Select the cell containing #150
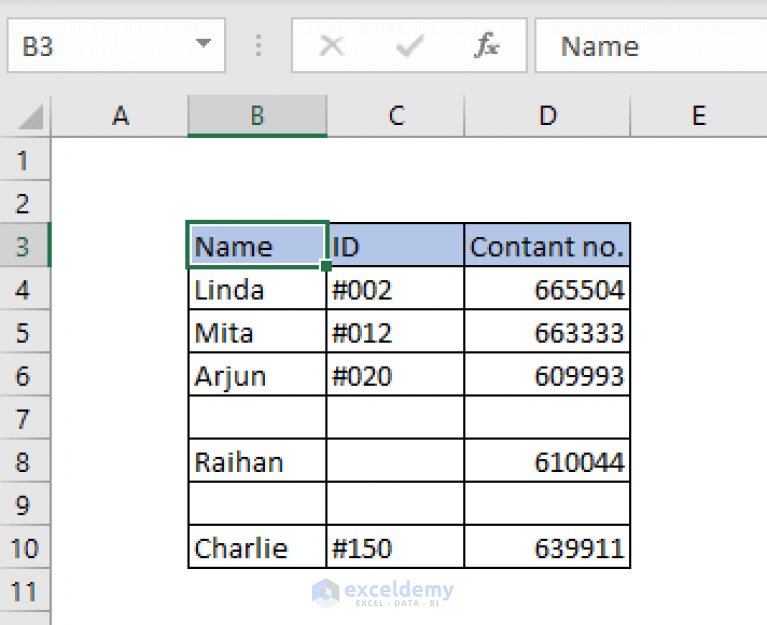Viewport: 767px width, 625px height. (x=395, y=546)
